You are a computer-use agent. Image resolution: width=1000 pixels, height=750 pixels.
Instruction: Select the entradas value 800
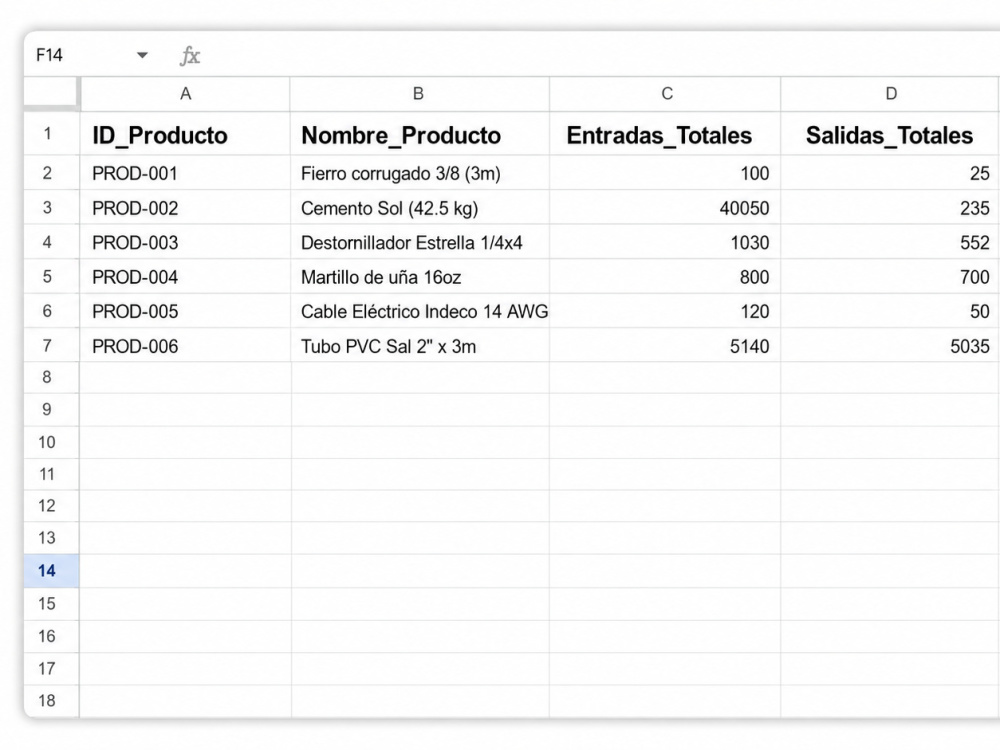665,276
